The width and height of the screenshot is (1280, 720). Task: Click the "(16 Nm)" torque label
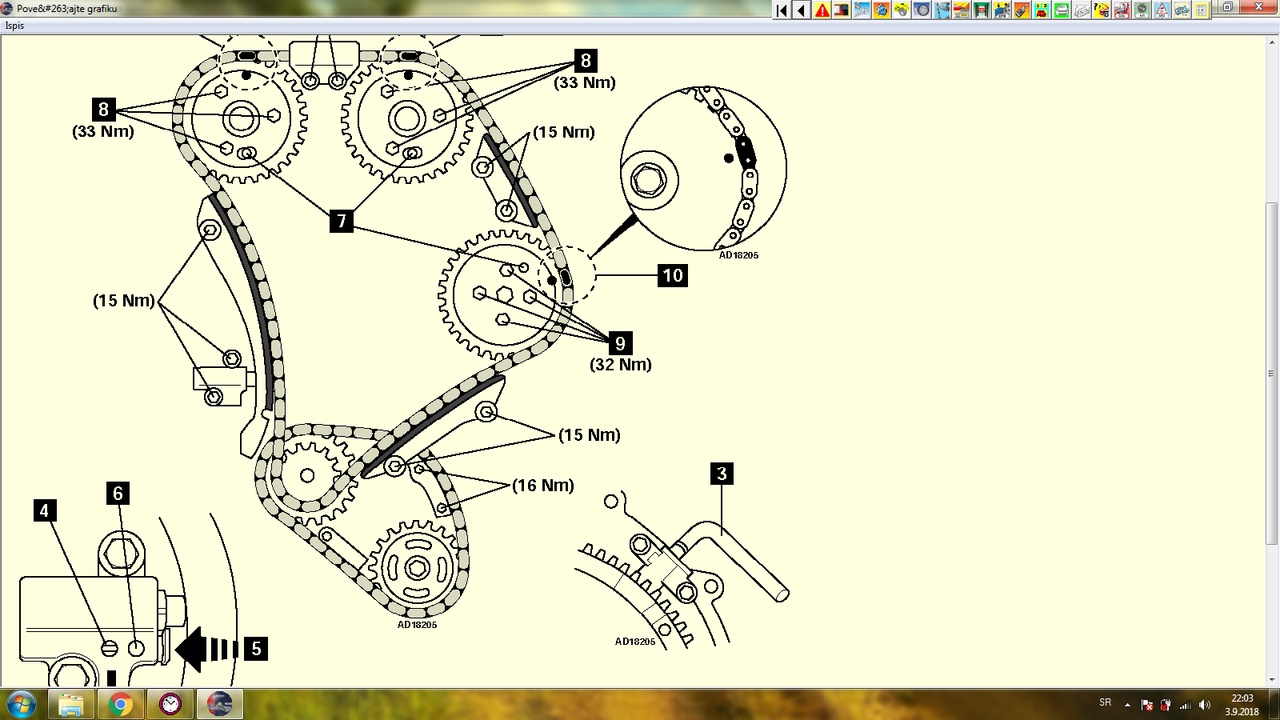pos(543,486)
